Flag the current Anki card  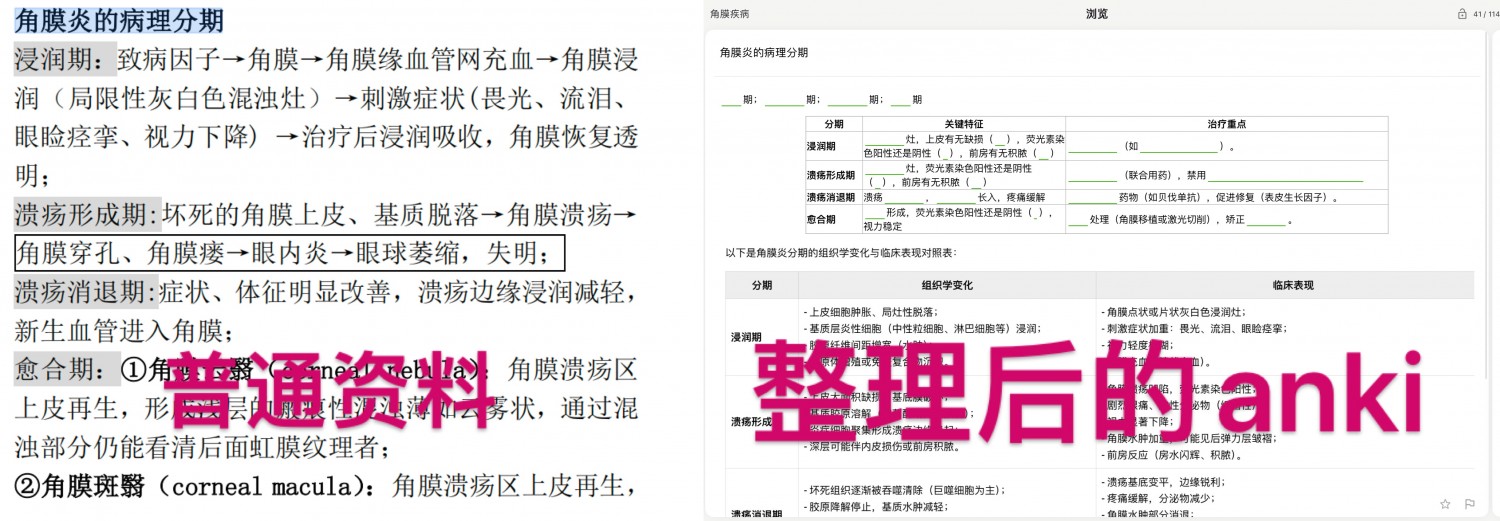pos(1470,504)
